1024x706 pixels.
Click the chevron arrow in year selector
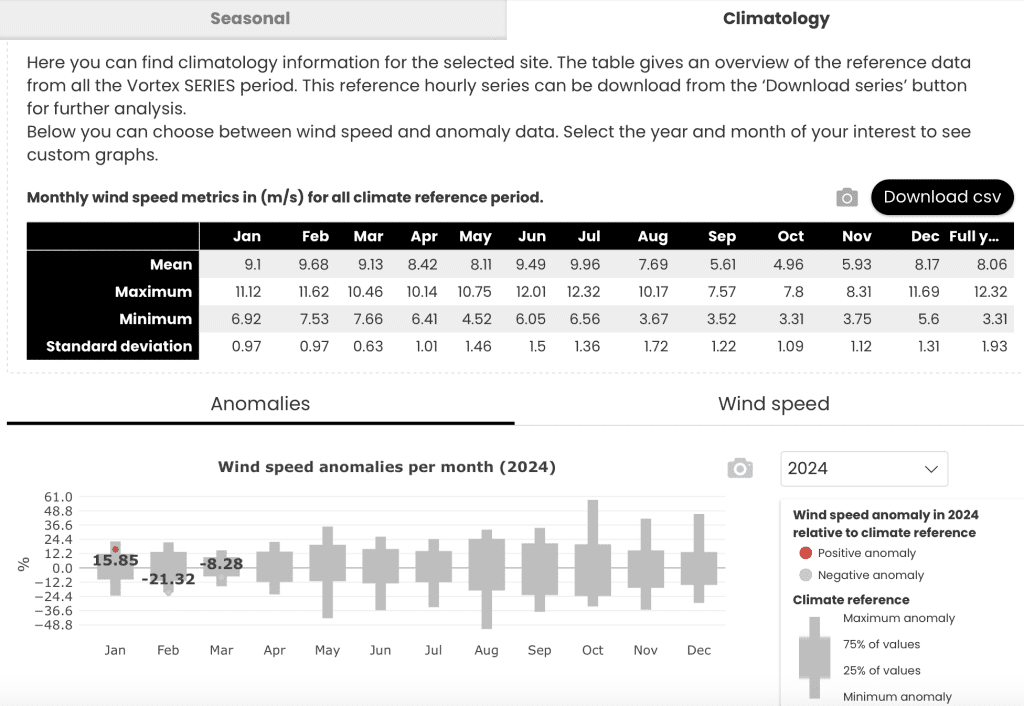931,469
